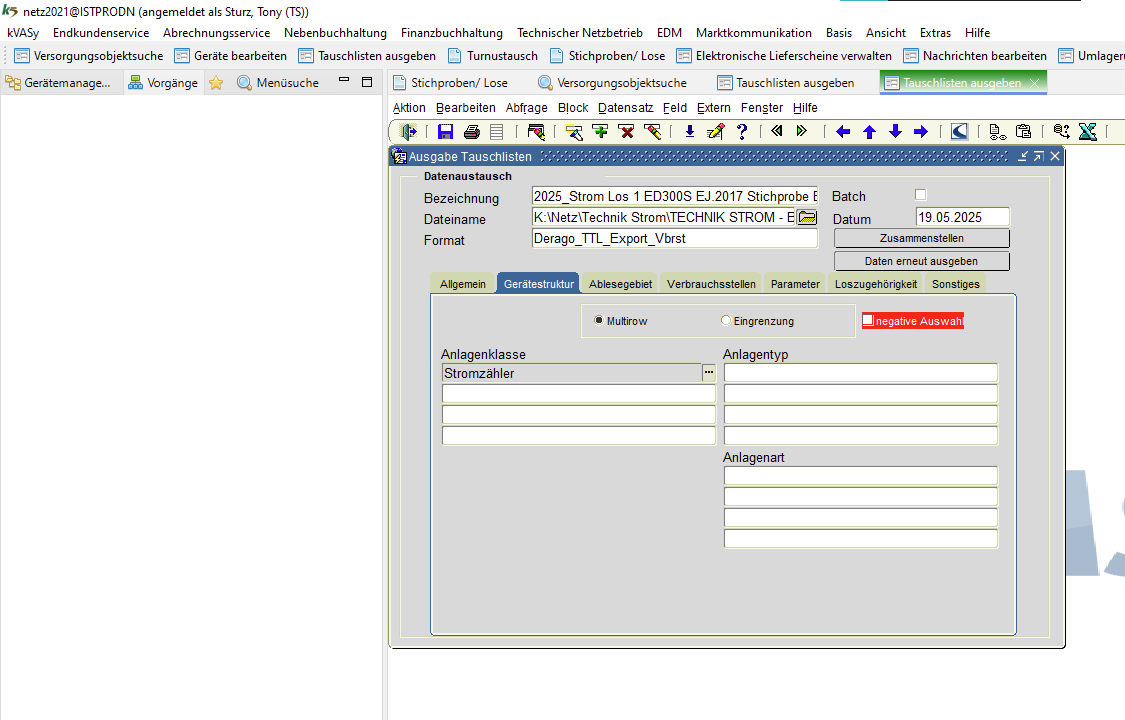The height and width of the screenshot is (720, 1125).
Task: Select the Eingrenzung radio button
Action: click(x=726, y=321)
